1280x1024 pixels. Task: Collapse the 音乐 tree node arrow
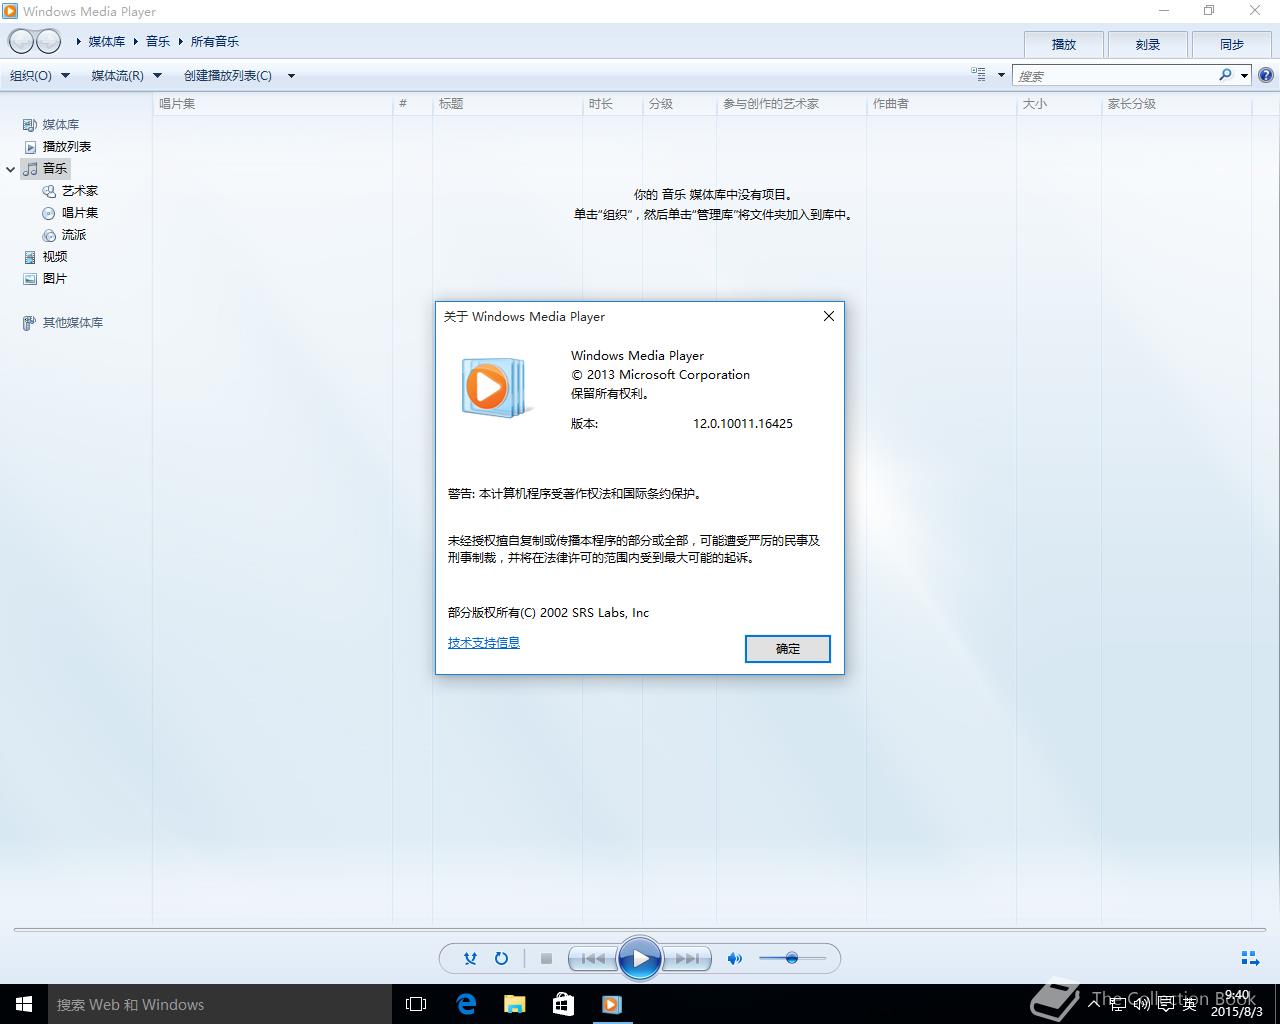[x=11, y=169]
